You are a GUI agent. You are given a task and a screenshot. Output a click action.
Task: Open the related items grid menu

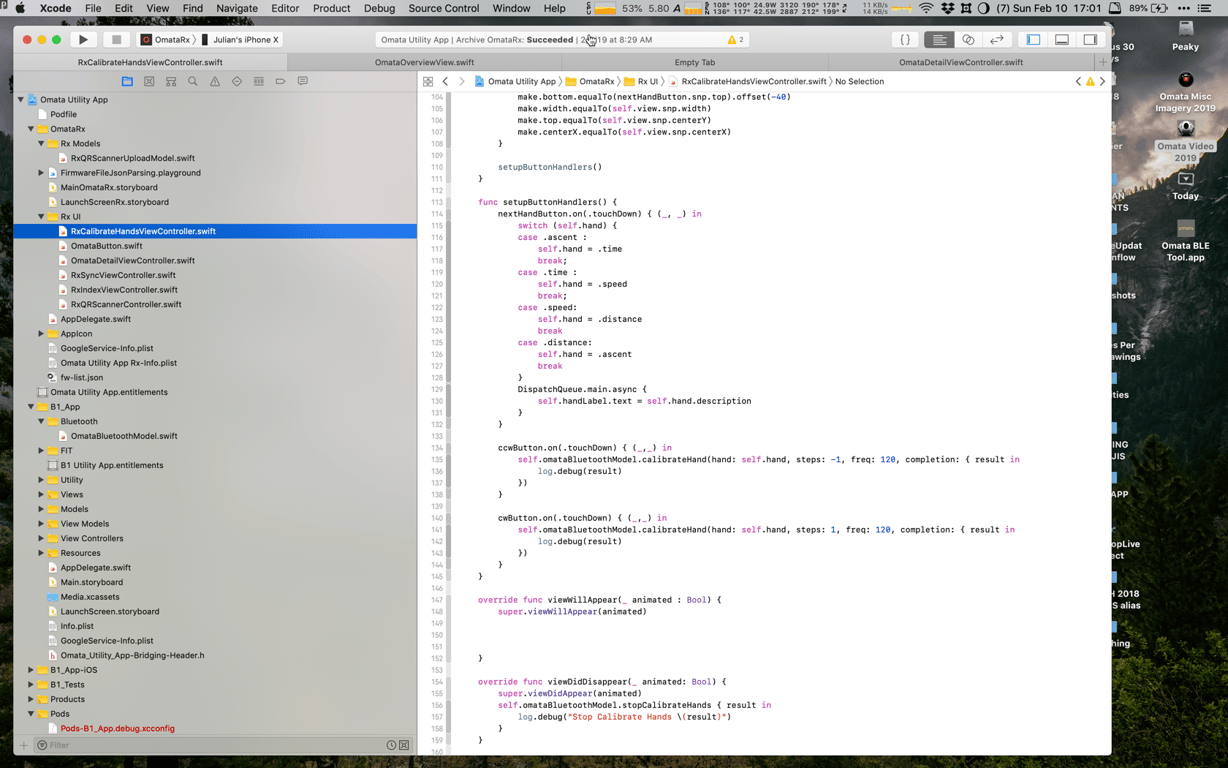click(x=428, y=81)
